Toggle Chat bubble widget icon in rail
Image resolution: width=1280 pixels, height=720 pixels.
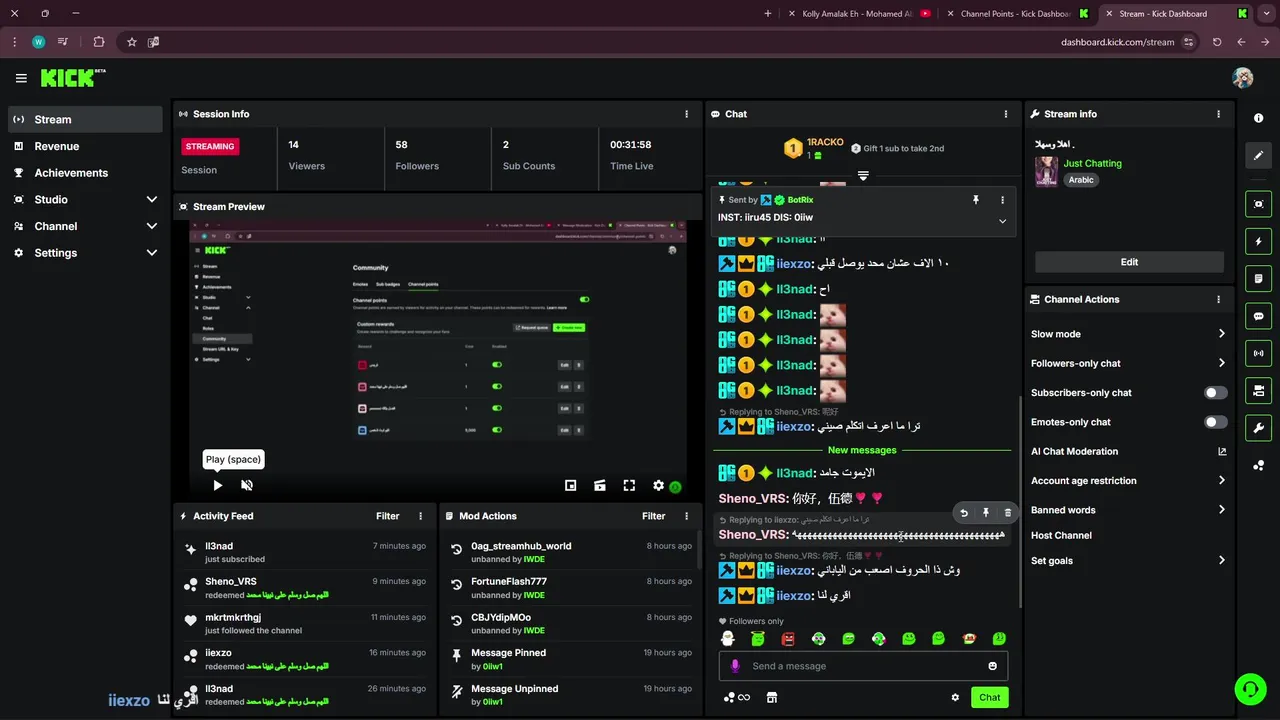1258,316
